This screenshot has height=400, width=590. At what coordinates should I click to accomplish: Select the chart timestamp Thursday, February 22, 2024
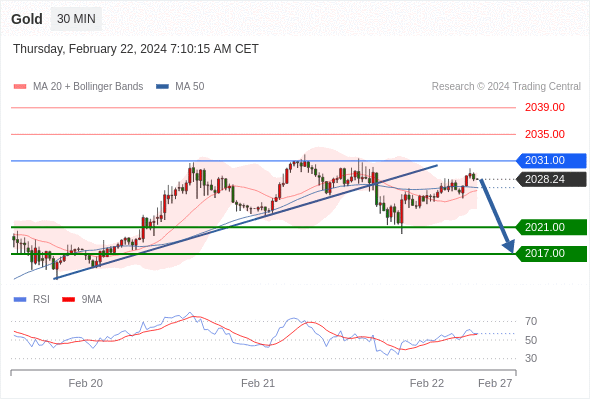(x=136, y=49)
